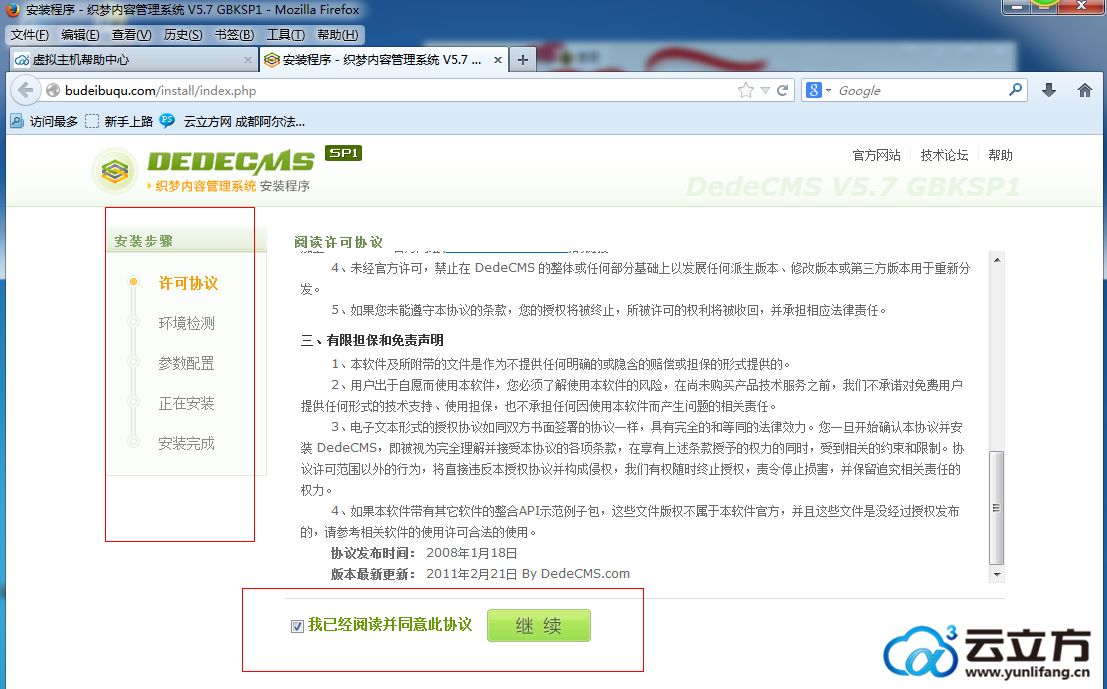Select the 安装程序 织梦内容管理系统 tab
Viewport: 1107px width, 689px height.
[x=384, y=60]
